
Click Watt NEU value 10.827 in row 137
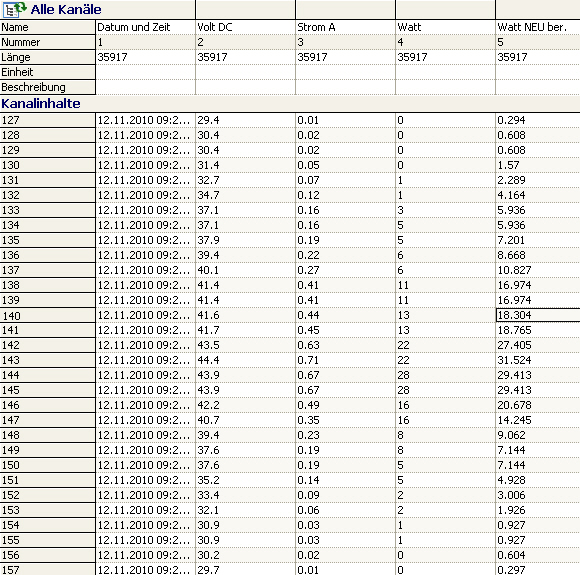pos(514,270)
